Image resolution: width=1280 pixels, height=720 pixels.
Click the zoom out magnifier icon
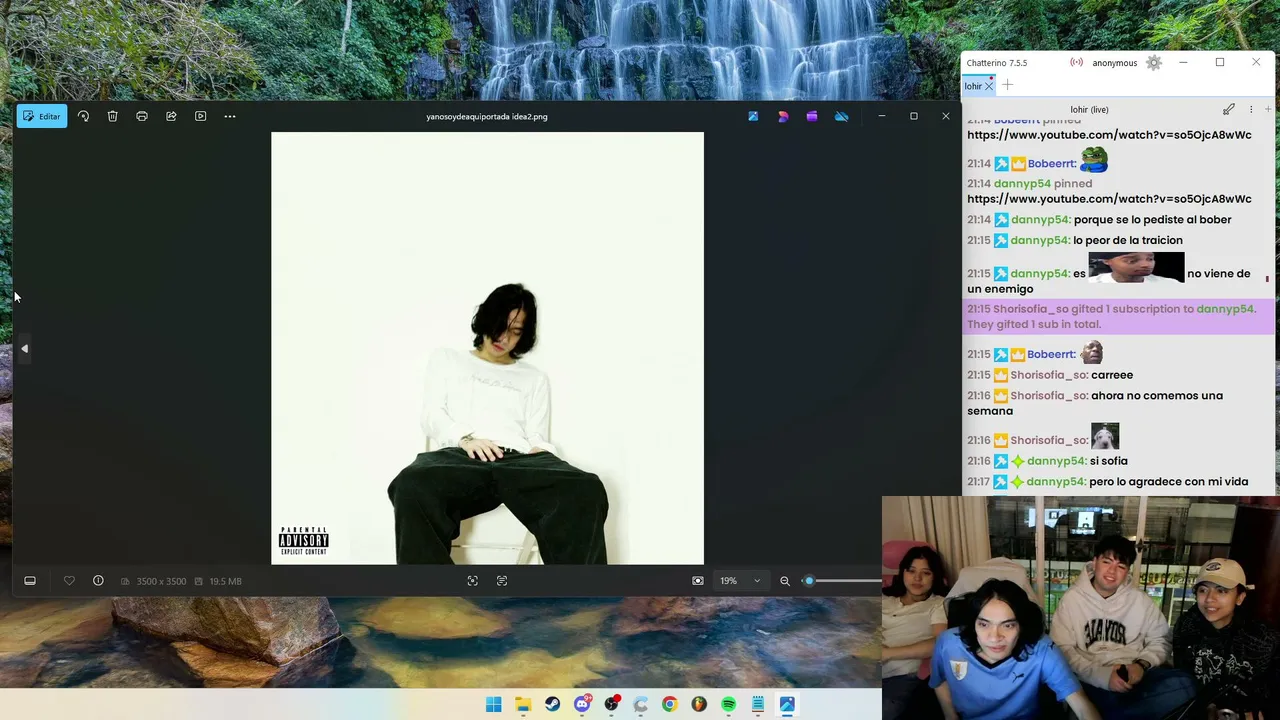(x=785, y=581)
